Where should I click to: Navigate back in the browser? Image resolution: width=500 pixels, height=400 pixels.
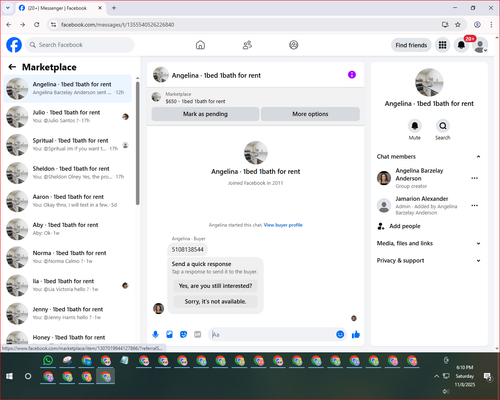pyautogui.click(x=9, y=25)
